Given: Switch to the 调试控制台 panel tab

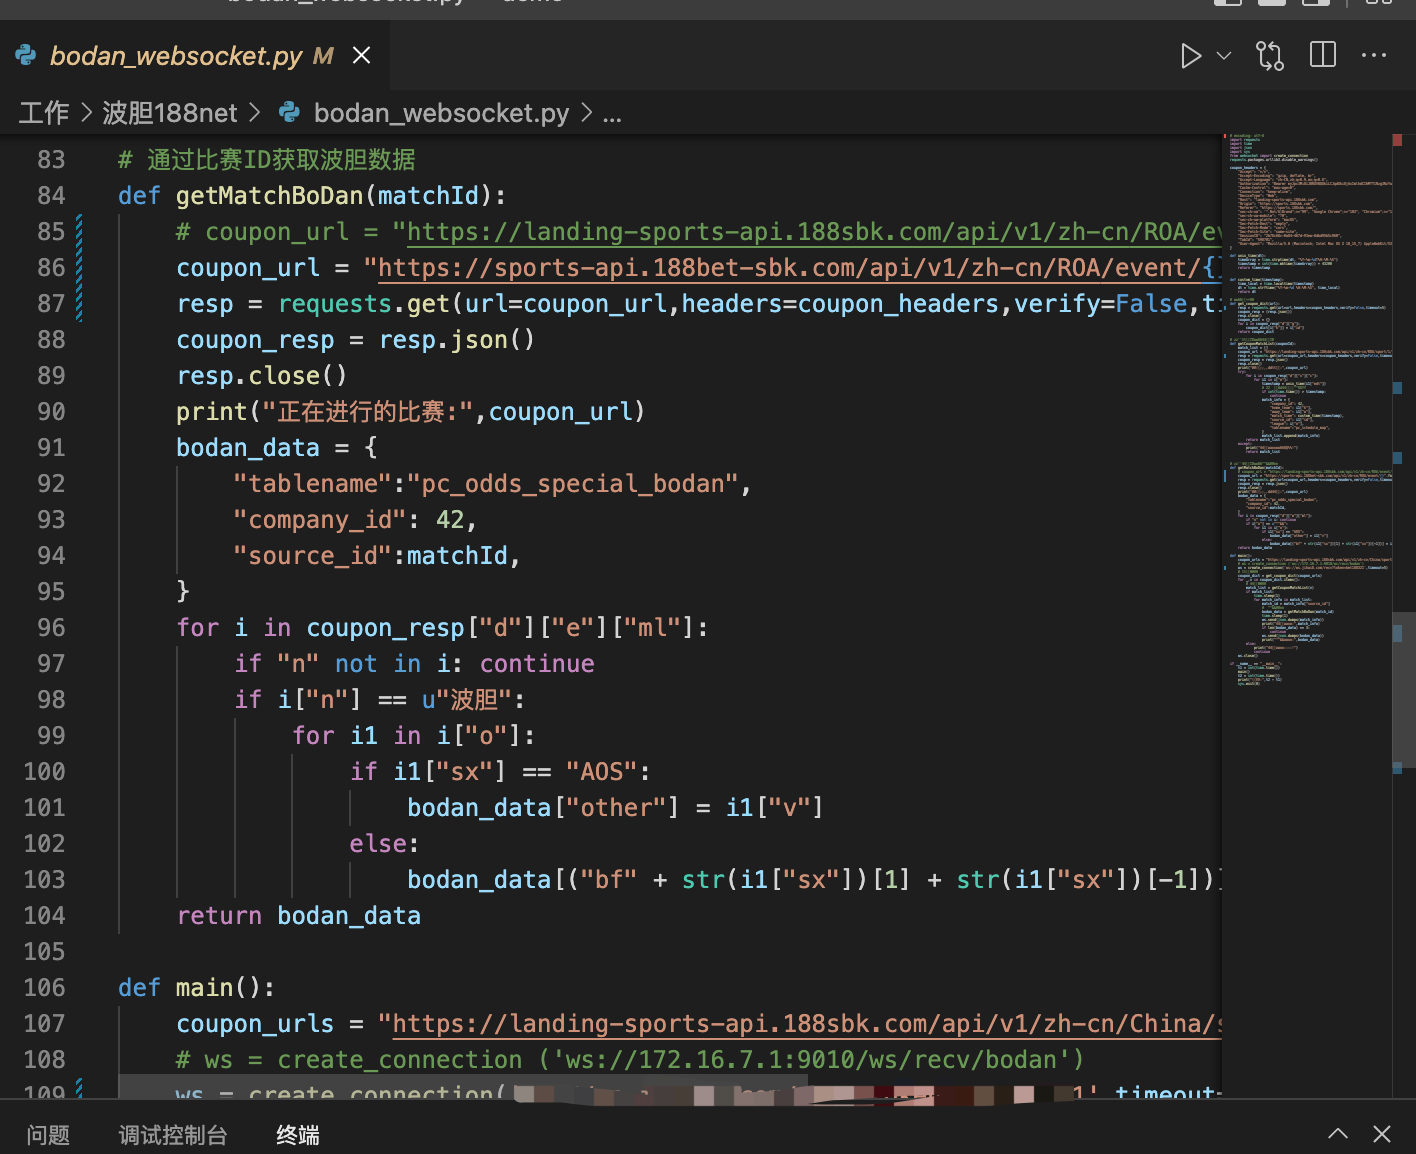Looking at the screenshot, I should click(x=173, y=1135).
